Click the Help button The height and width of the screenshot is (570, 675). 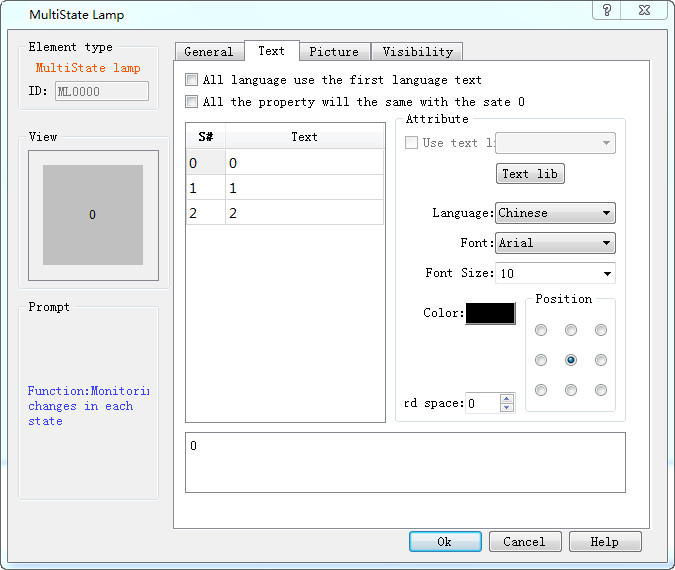(605, 542)
